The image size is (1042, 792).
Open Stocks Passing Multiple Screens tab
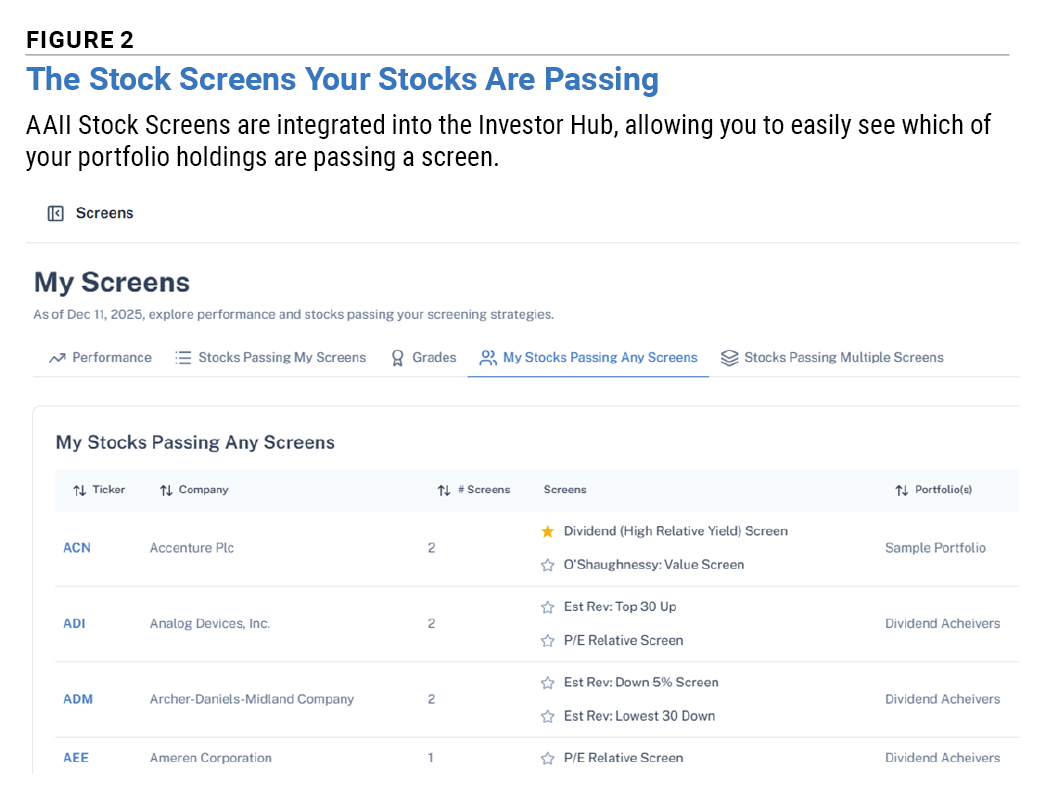click(x=832, y=357)
